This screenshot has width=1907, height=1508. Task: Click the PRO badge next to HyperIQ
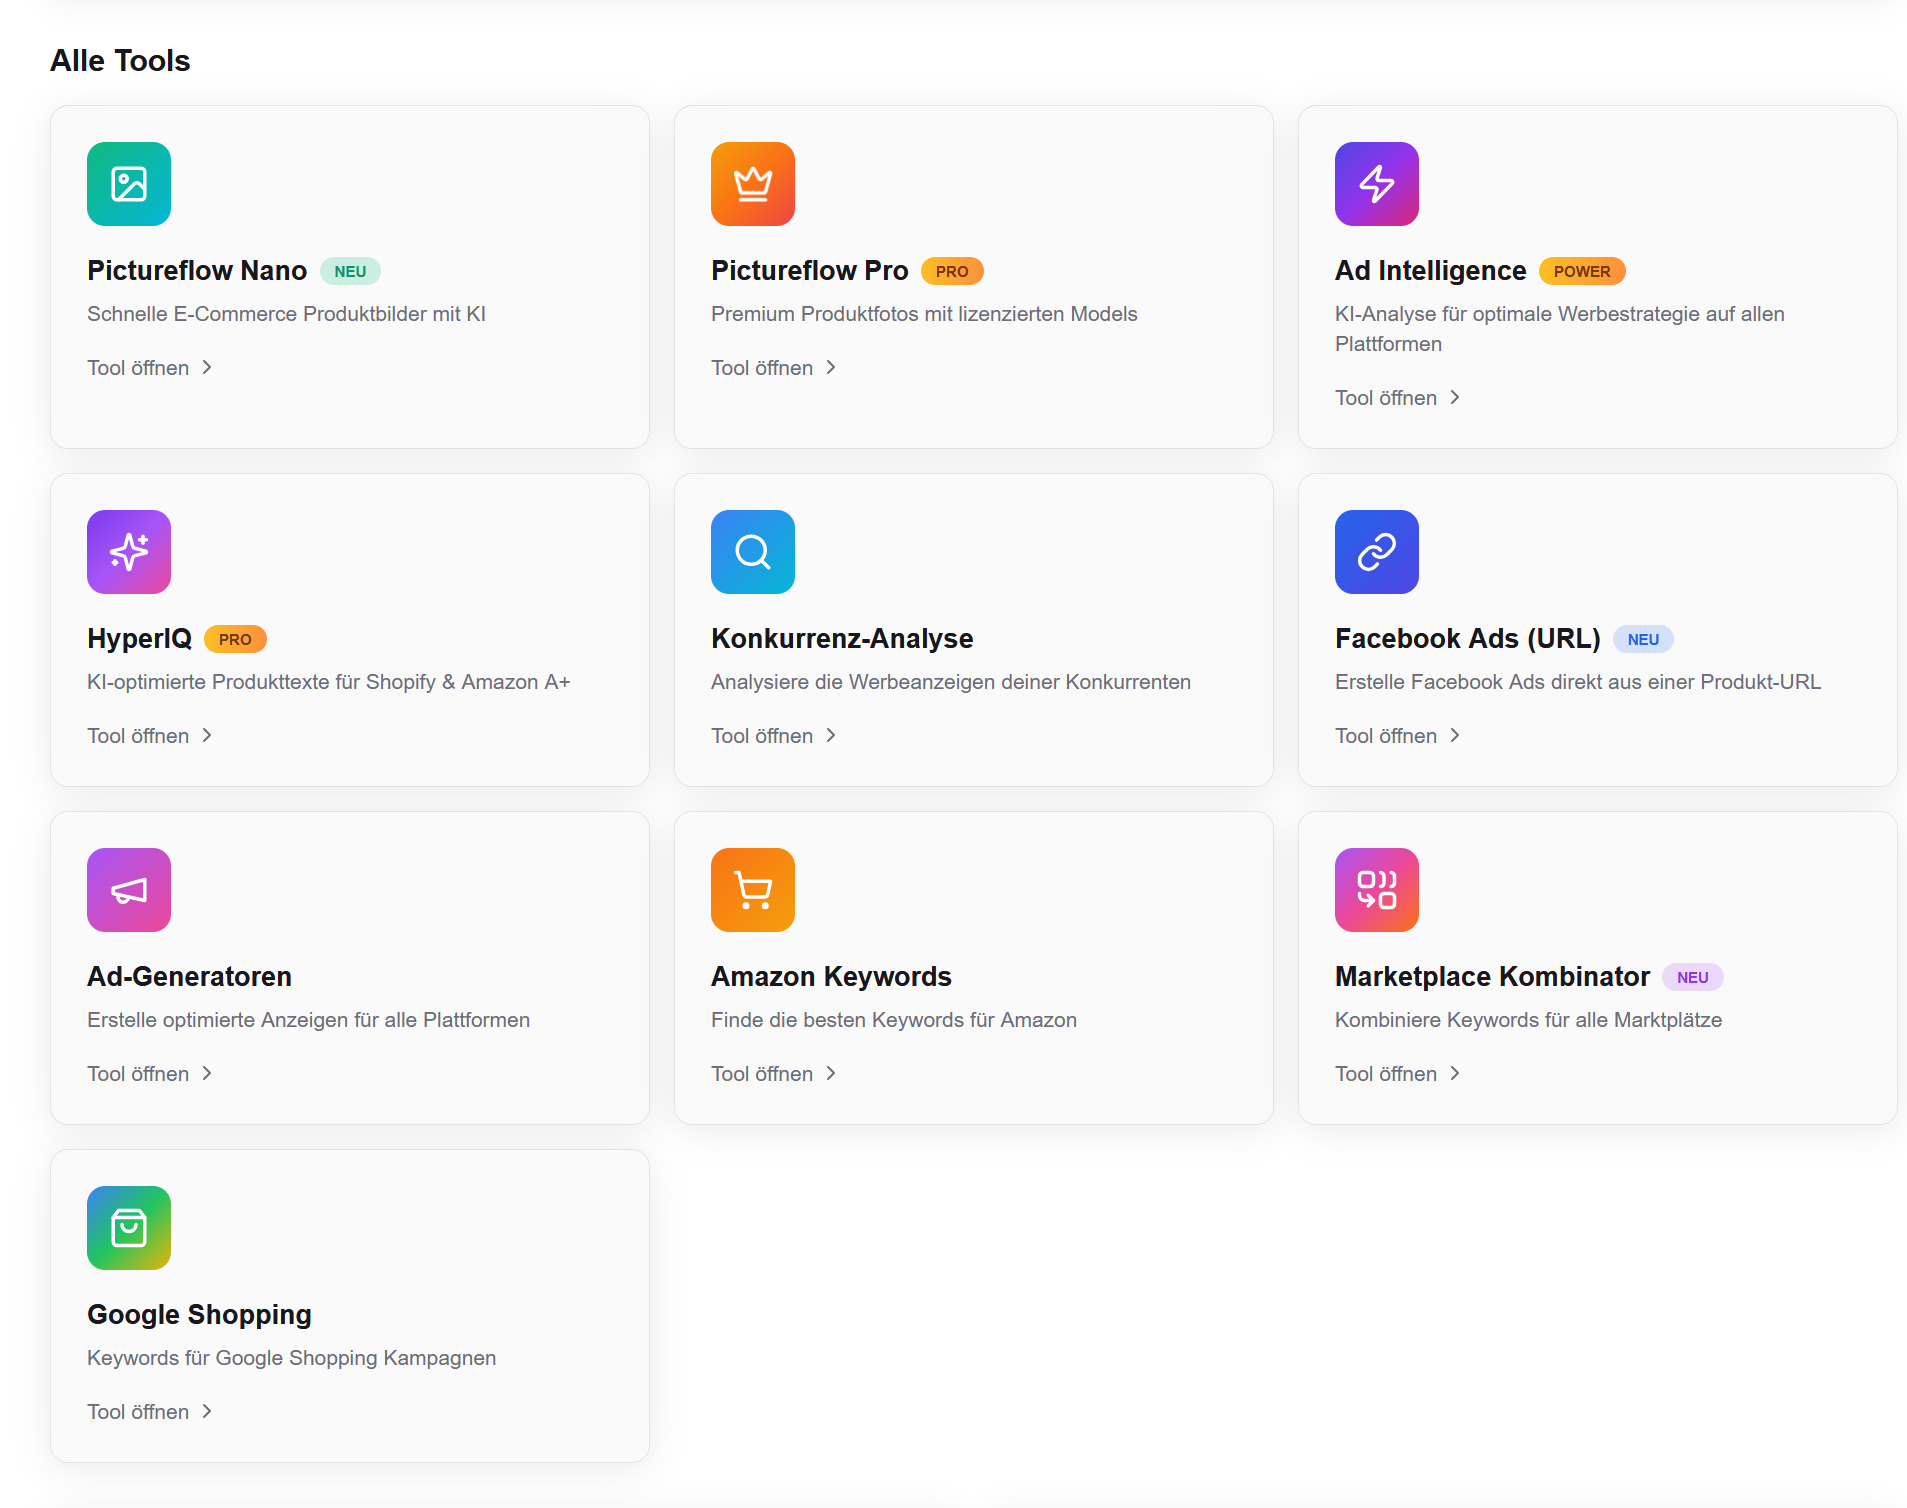(x=235, y=639)
